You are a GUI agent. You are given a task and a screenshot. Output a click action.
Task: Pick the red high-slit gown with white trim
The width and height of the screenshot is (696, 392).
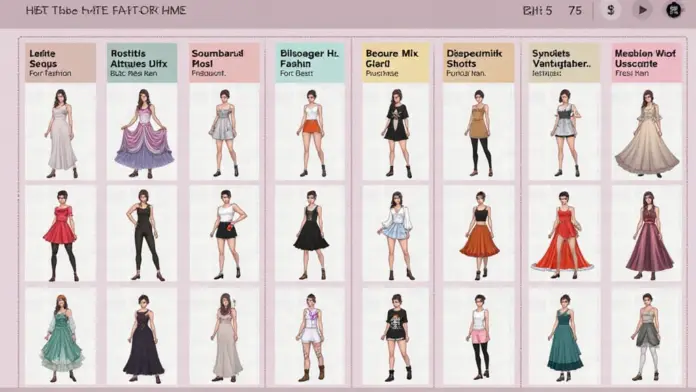click(564, 234)
